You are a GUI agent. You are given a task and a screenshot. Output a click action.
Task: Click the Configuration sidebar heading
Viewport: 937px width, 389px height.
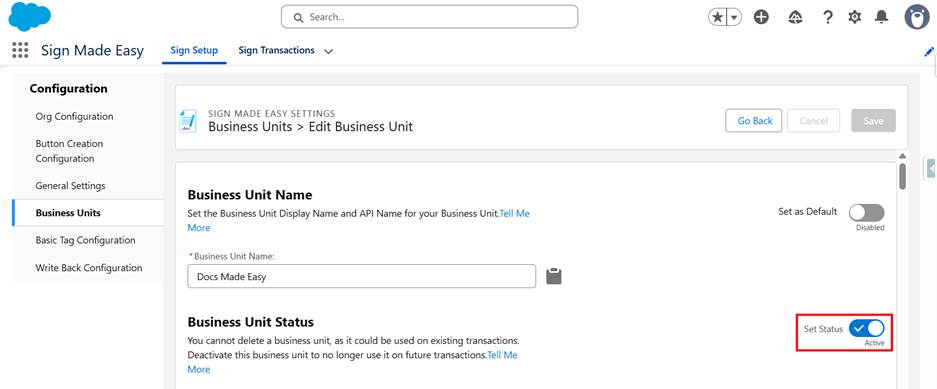click(x=69, y=88)
